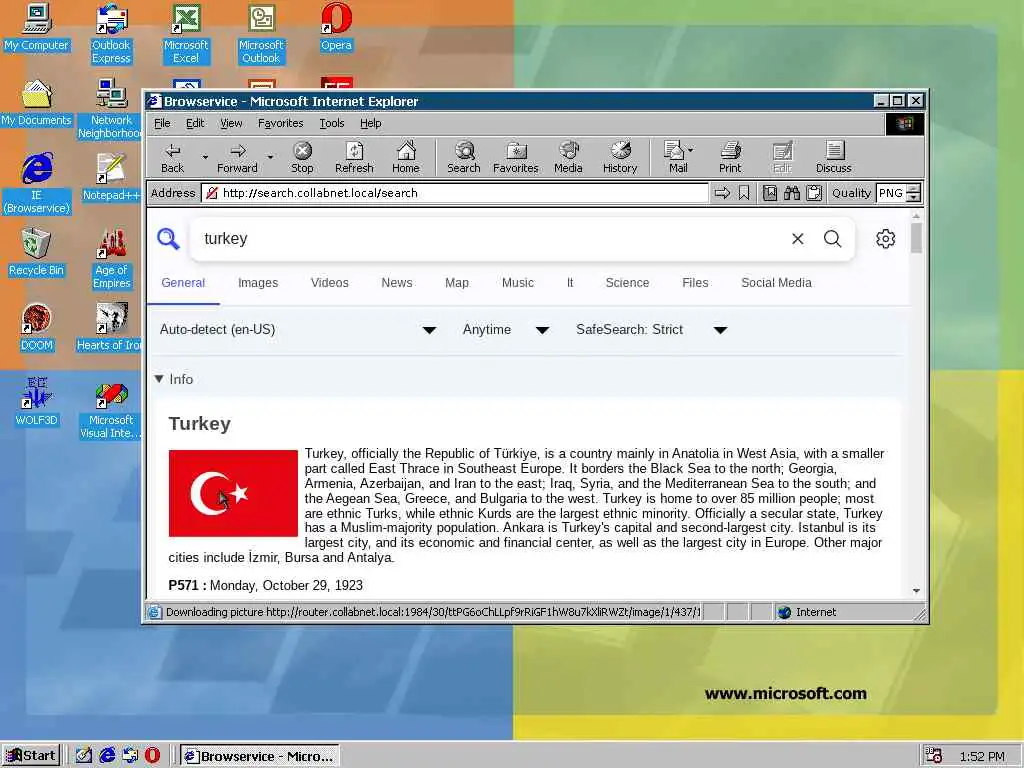
Task: Open the Notepad++ desktop icon
Action: tap(111, 177)
